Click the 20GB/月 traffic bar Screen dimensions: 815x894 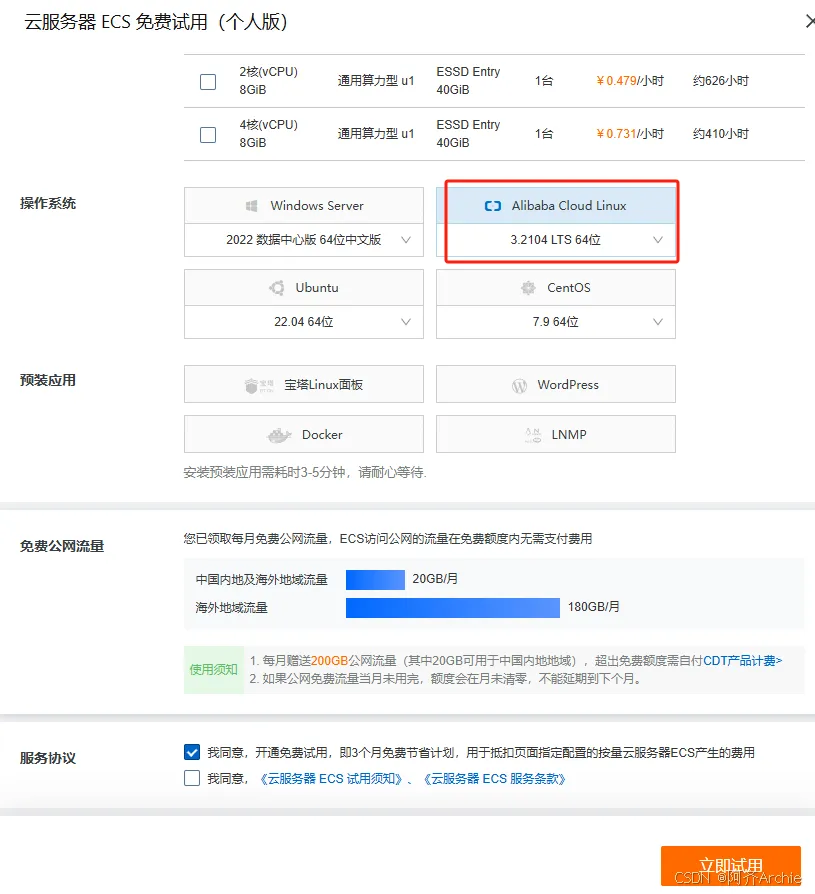[375, 579]
